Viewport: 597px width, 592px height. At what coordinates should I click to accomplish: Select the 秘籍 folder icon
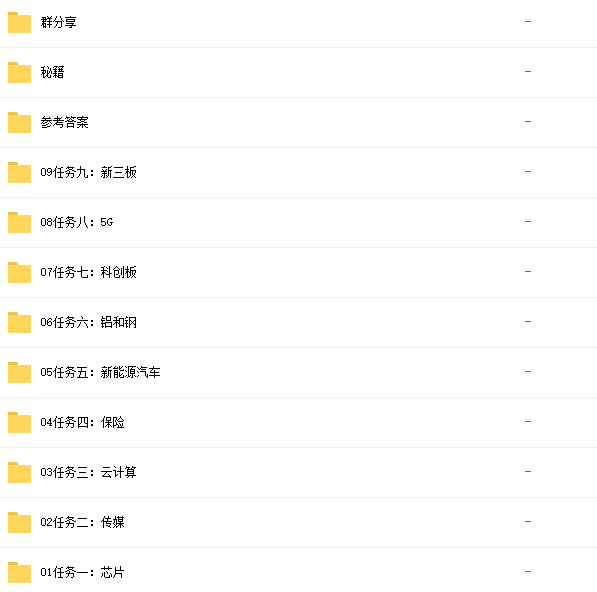click(19, 72)
